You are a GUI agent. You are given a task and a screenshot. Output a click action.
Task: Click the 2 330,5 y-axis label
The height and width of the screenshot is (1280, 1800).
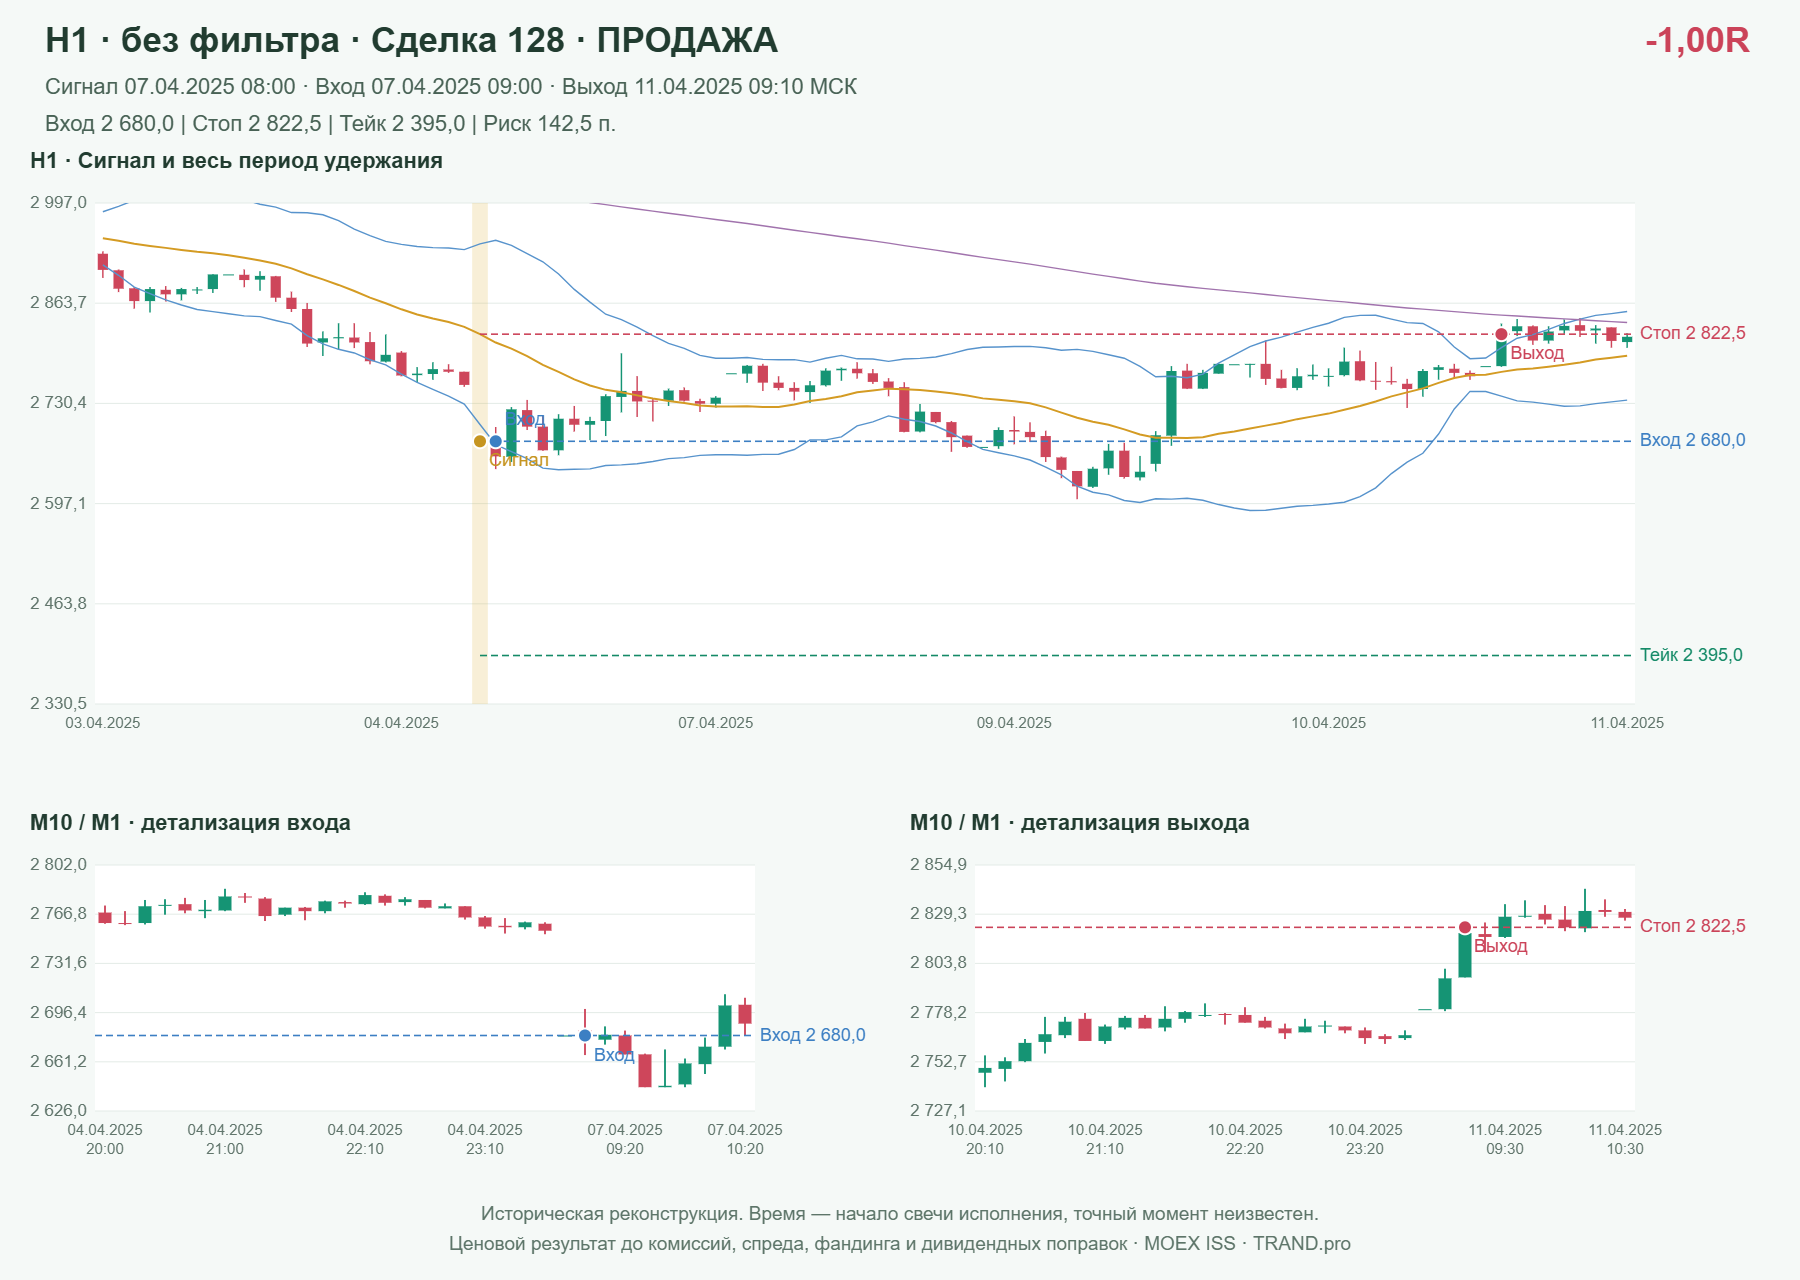click(58, 704)
